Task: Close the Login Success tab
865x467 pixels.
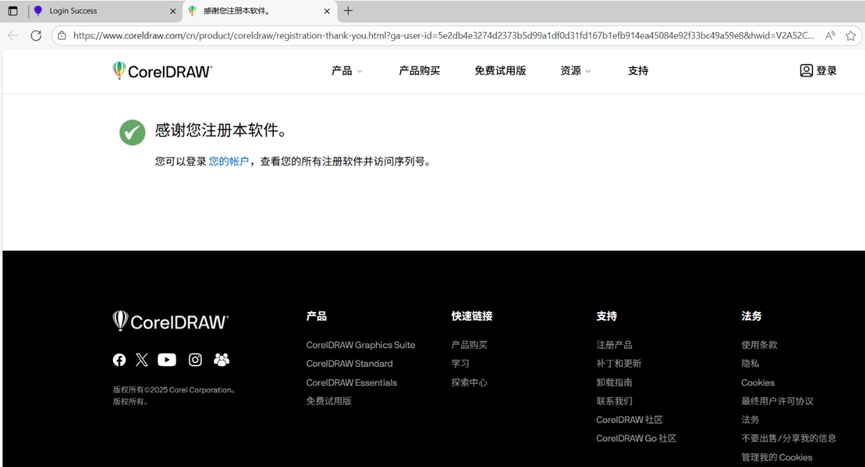Action: [172, 11]
